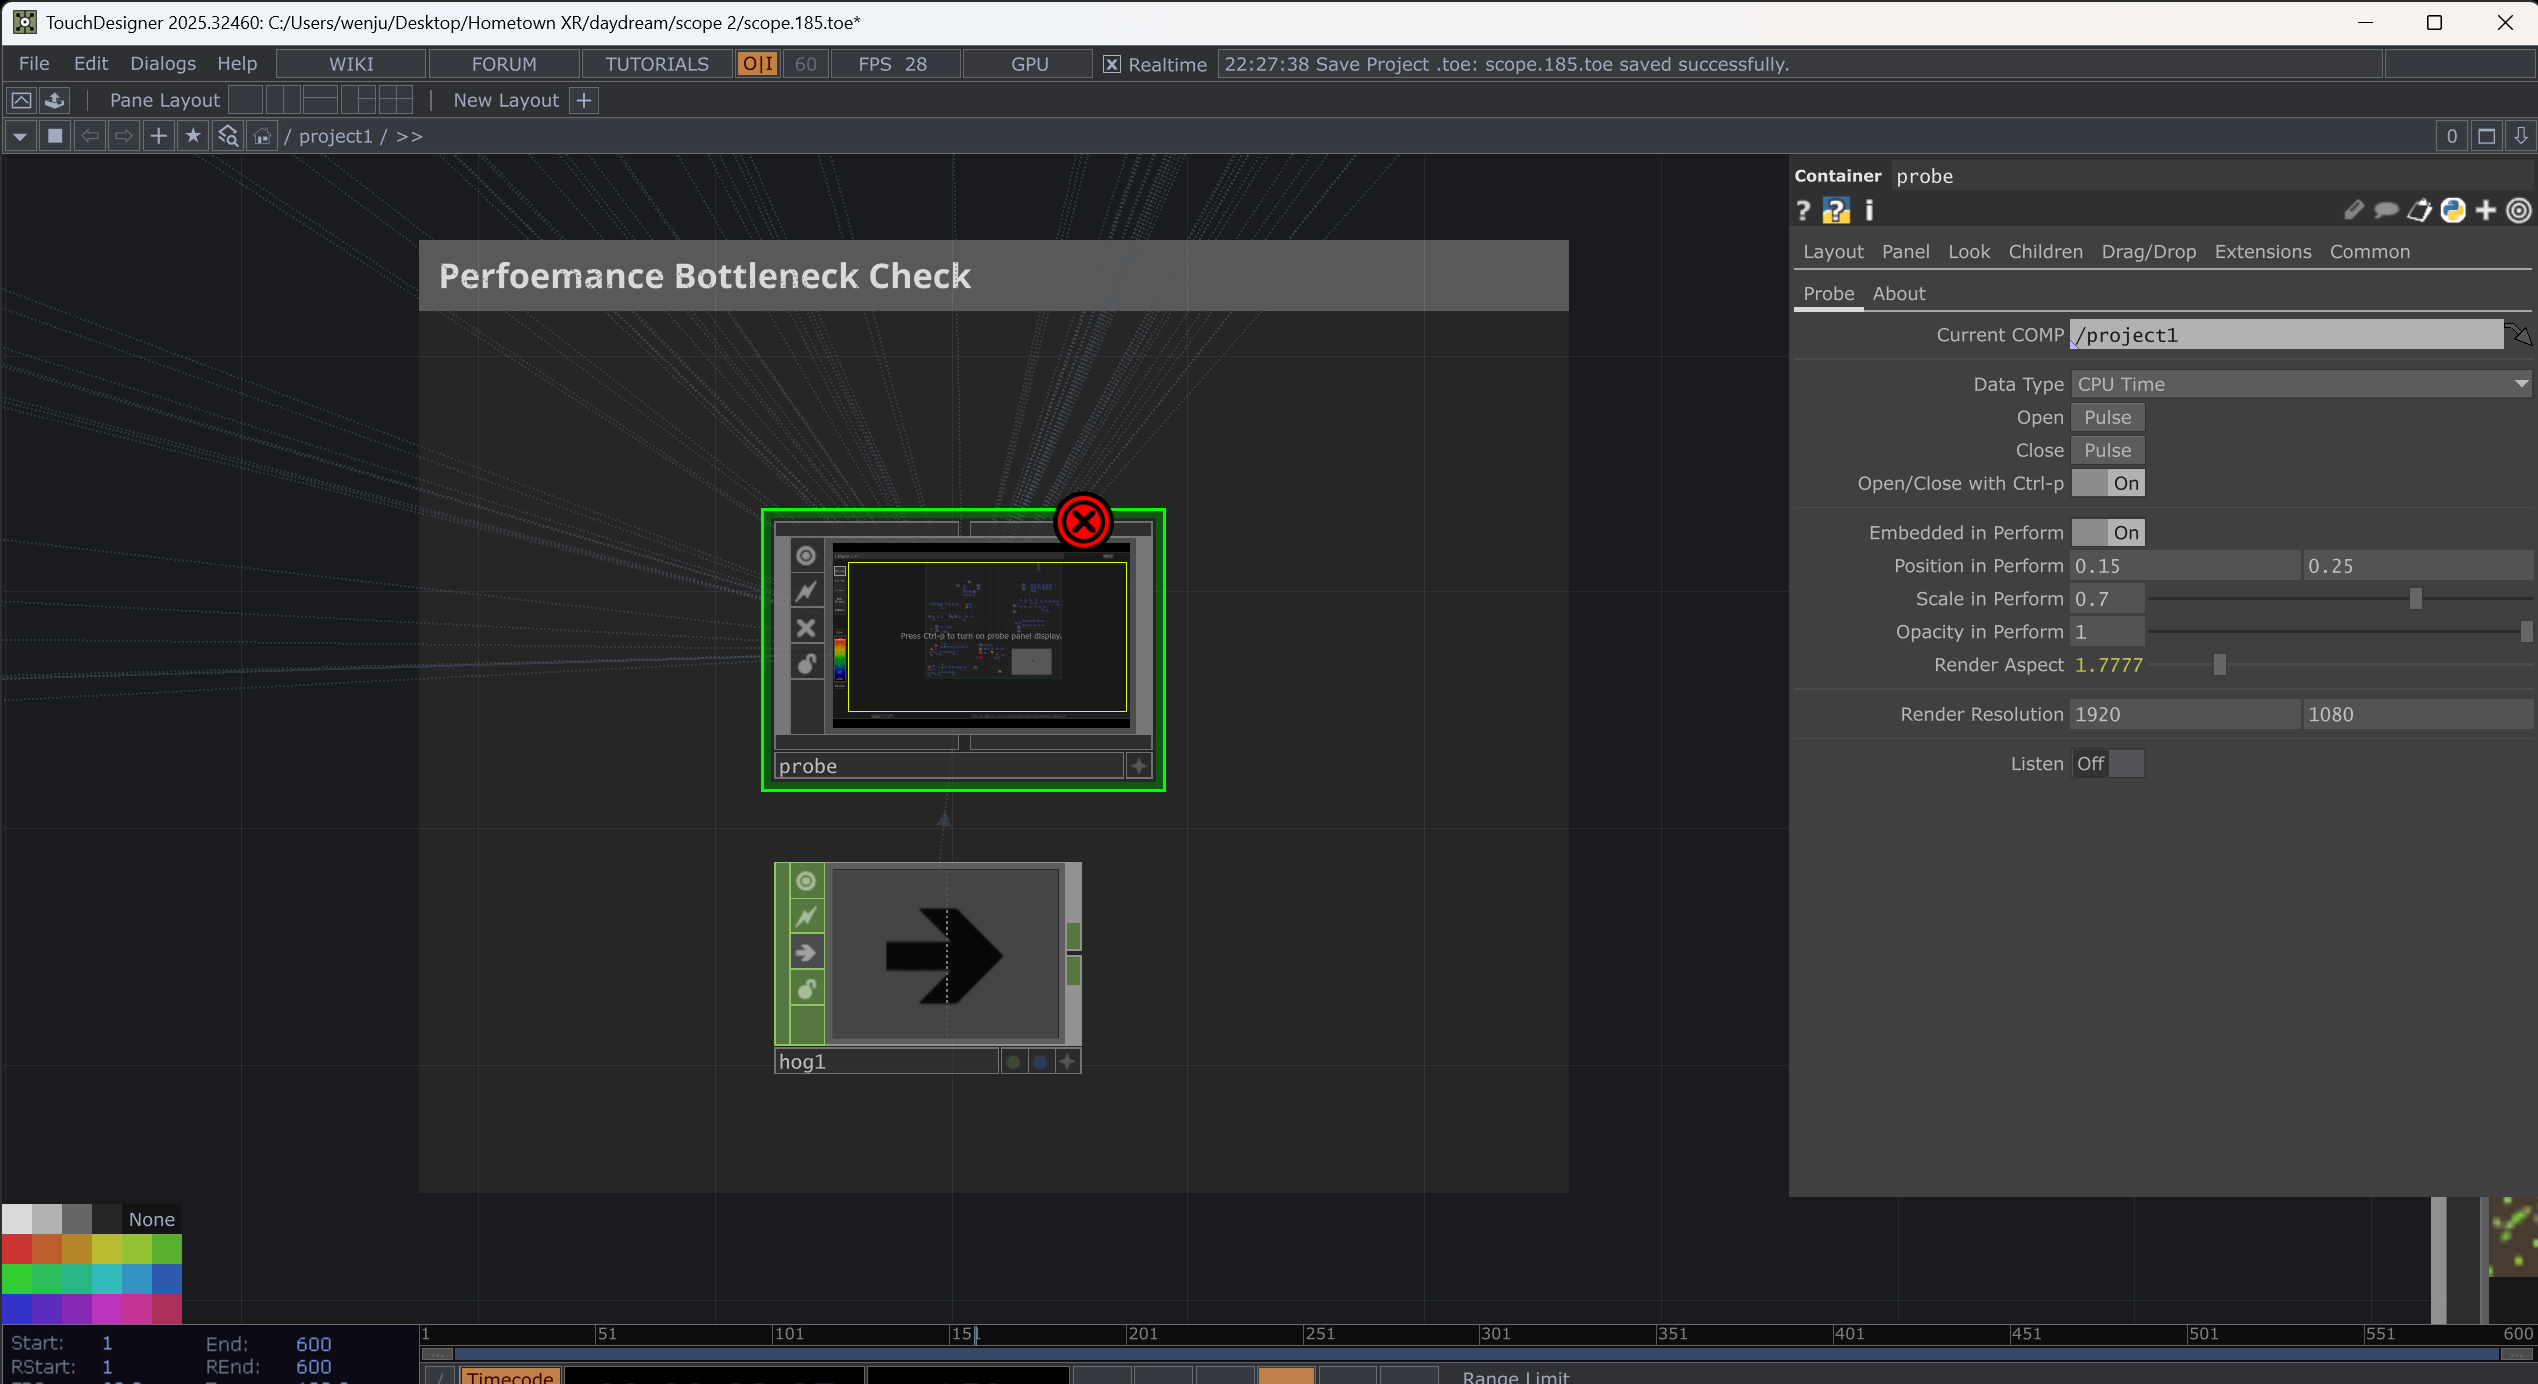Viewport: 2538px width, 1384px height.
Task: Click the find operator search icon
Action: coord(228,136)
